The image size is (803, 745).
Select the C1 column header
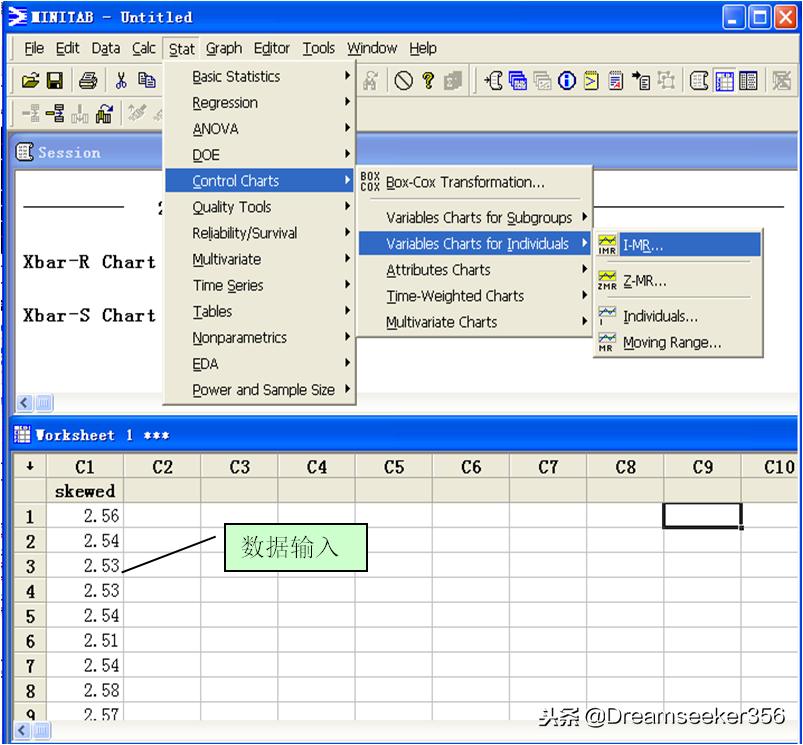[85, 467]
